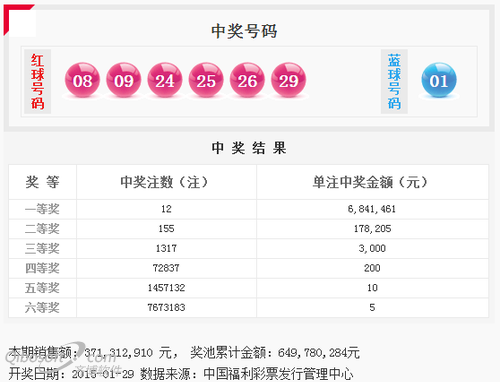Click the 一等奖 row label
Viewport: 500px width, 382px height.
coord(42,209)
